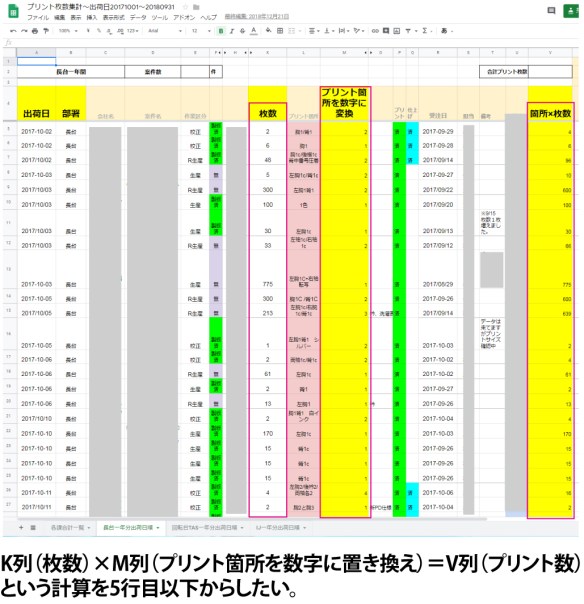Open the 挿入 menu
The height and width of the screenshot is (604, 584).
click(x=92, y=17)
